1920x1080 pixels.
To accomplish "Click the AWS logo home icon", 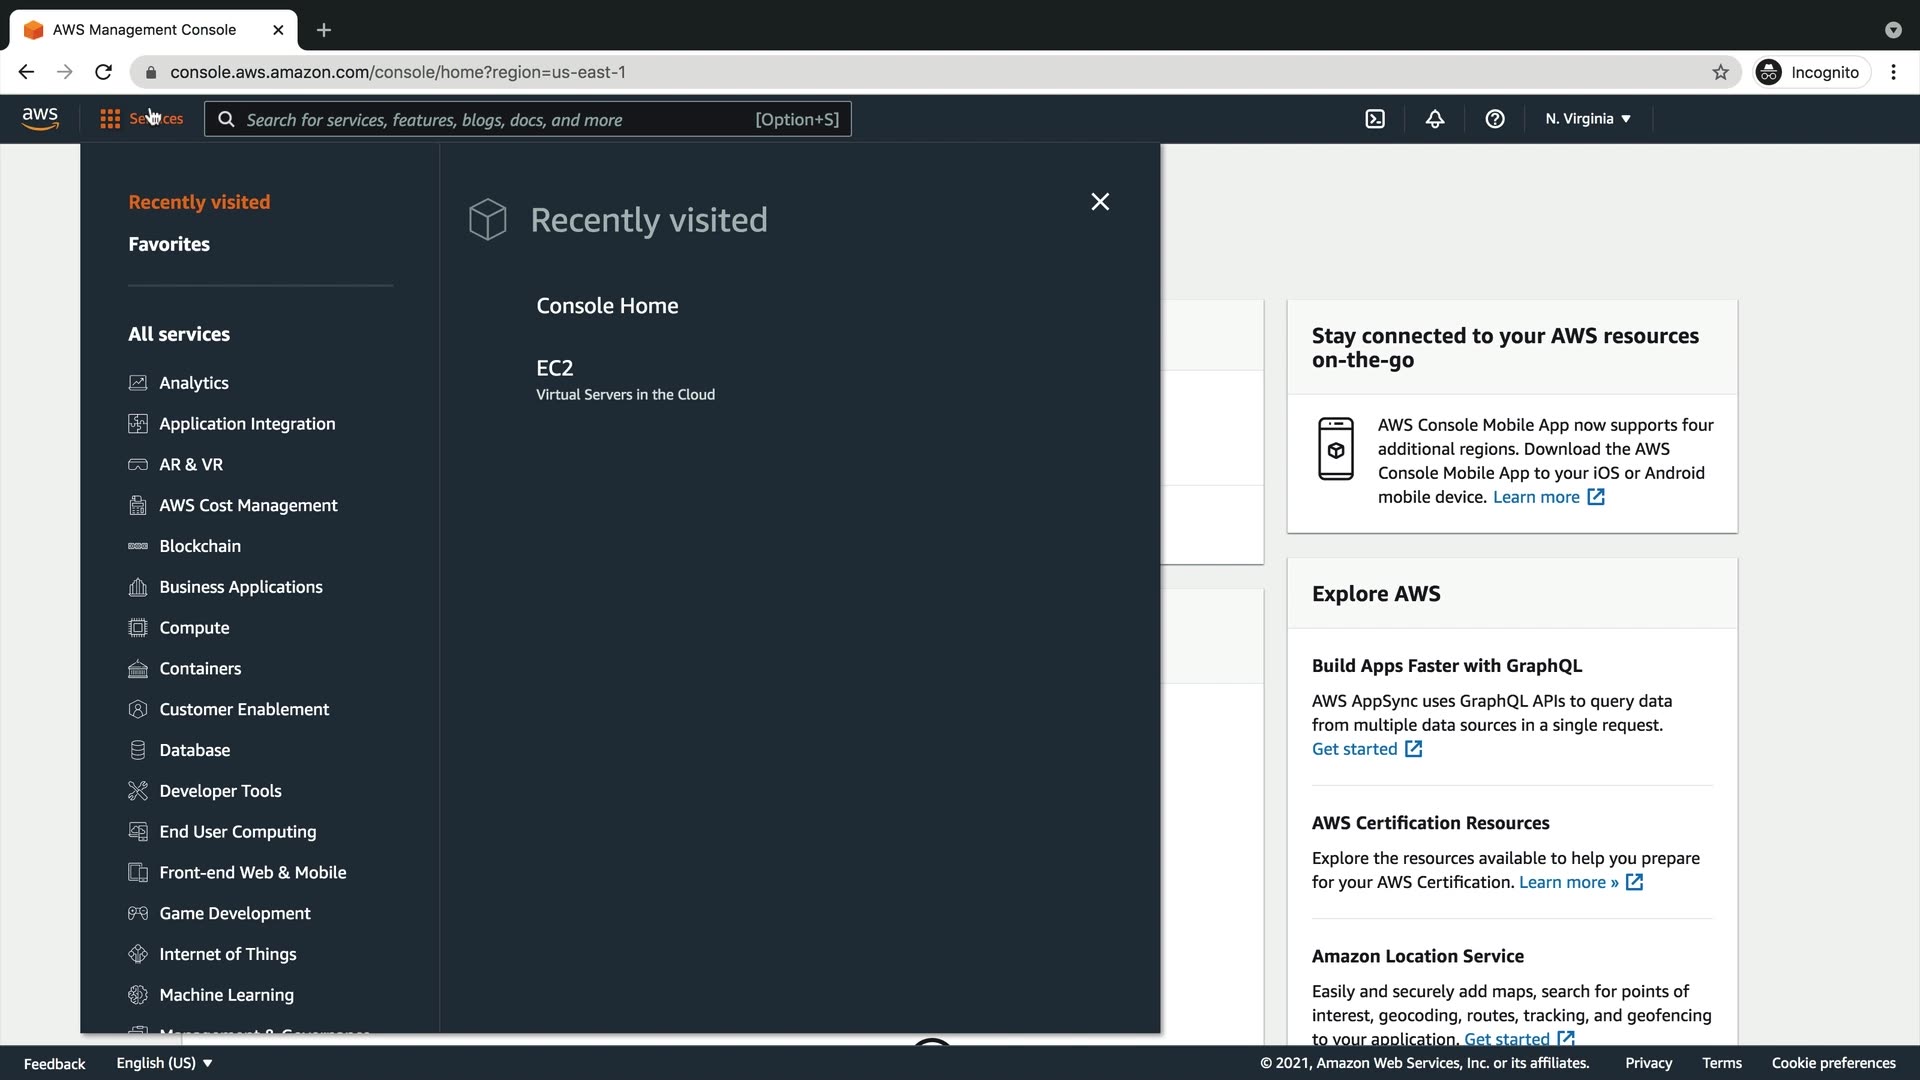I will 40,118.
